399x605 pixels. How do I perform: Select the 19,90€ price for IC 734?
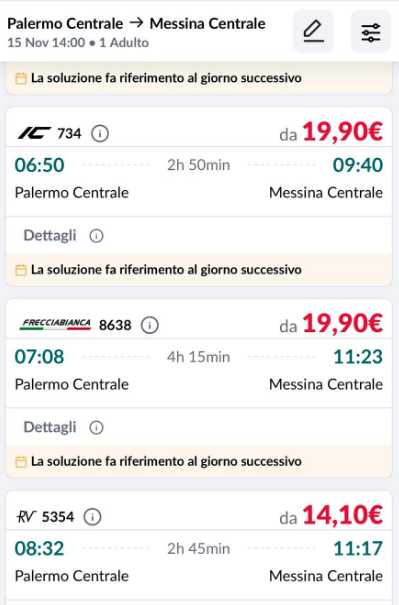[x=342, y=132]
